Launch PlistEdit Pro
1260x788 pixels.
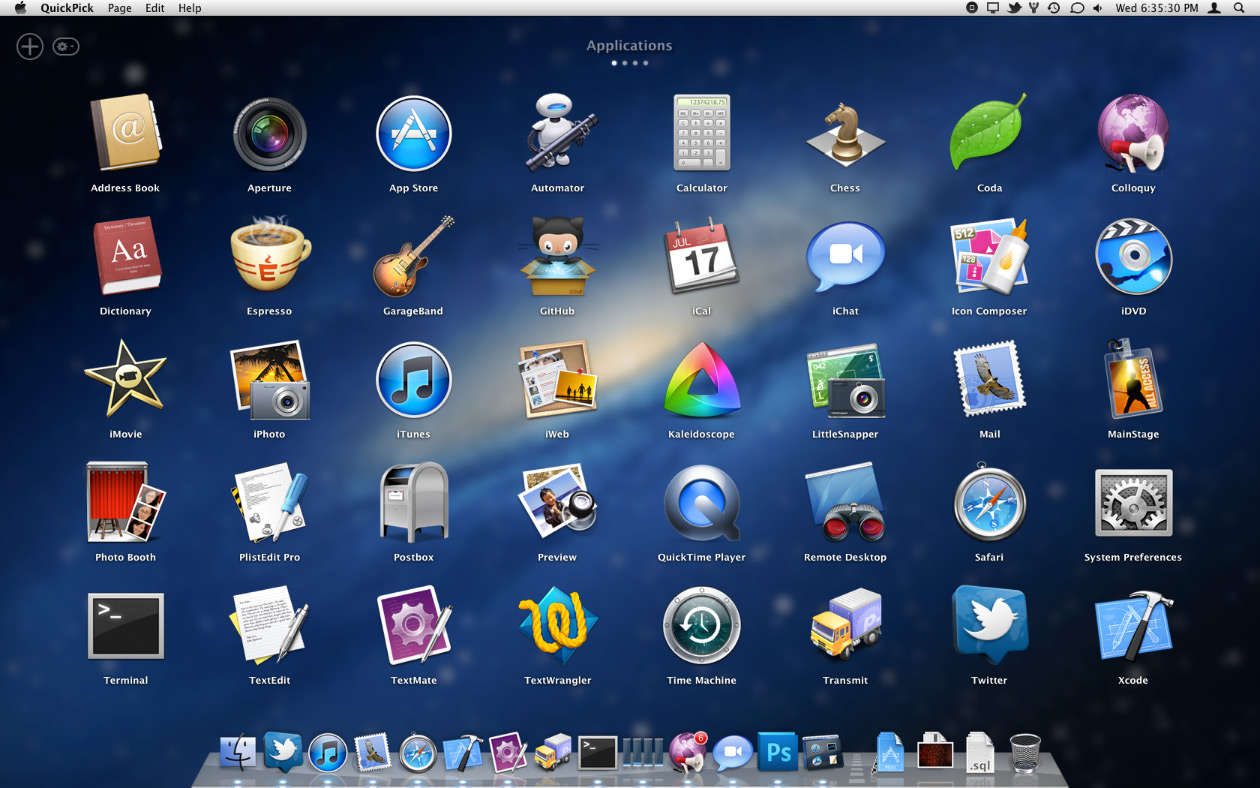[x=269, y=503]
